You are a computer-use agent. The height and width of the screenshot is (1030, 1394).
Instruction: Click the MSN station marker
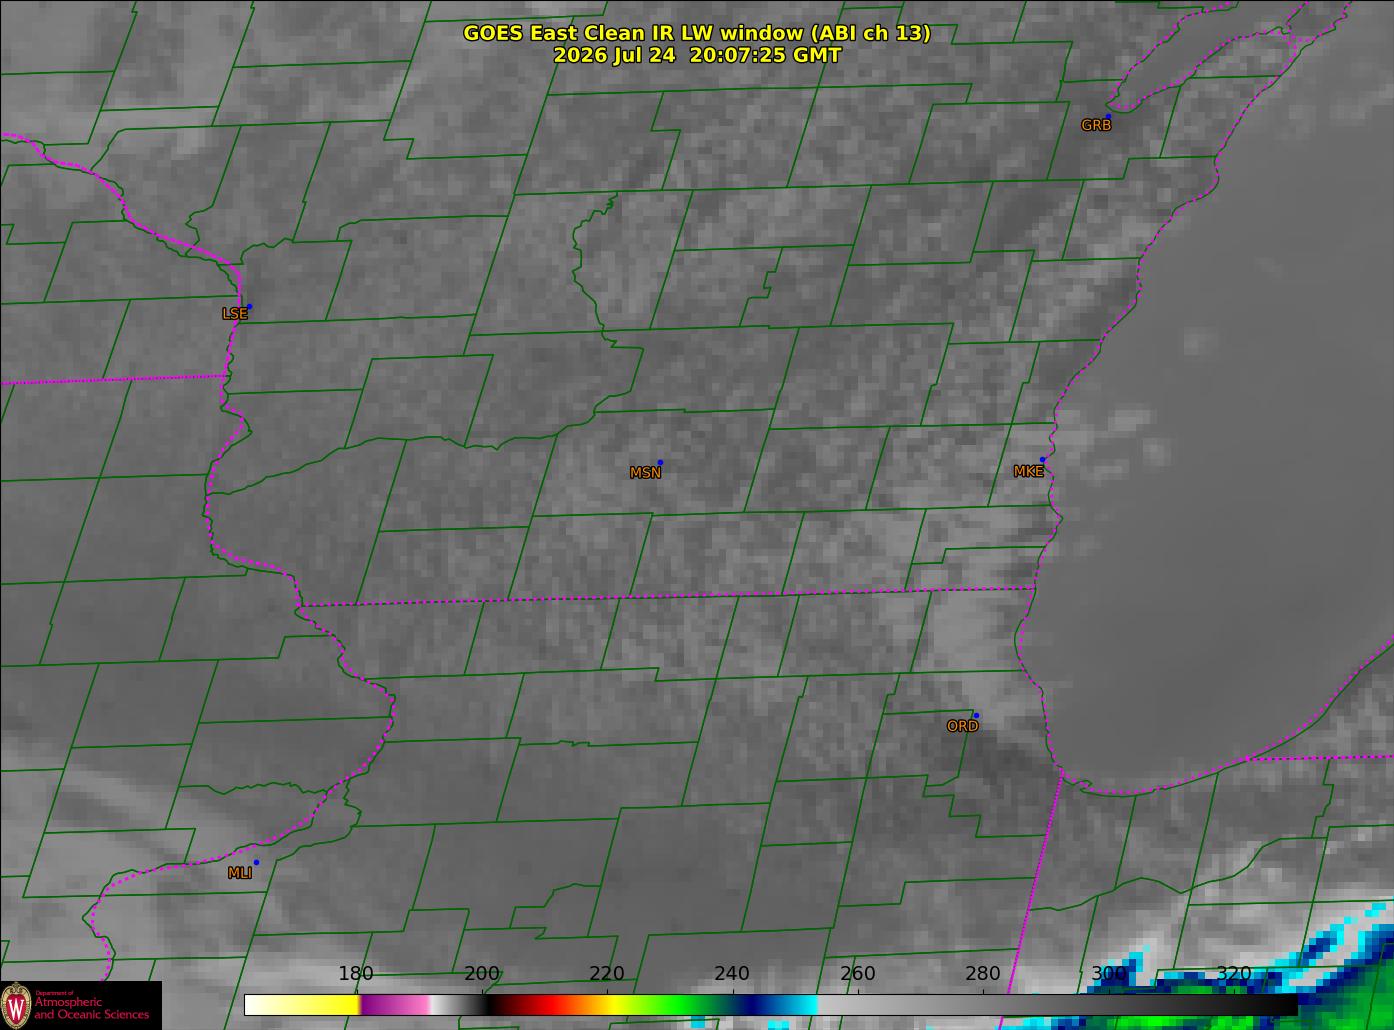(660, 463)
